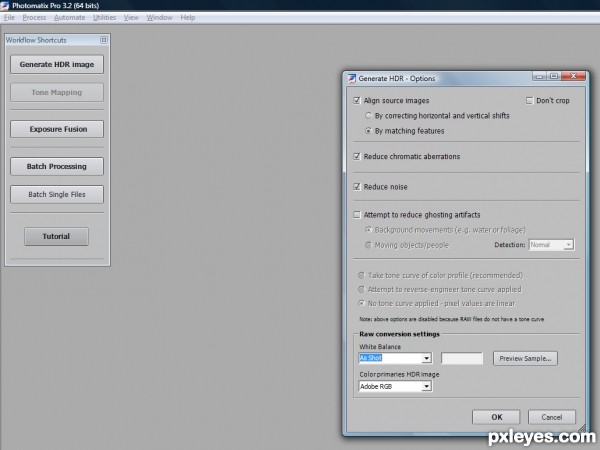Viewport: 600px width, 450px height.
Task: Click the Tone Mapping shortcut button
Action: 57,92
